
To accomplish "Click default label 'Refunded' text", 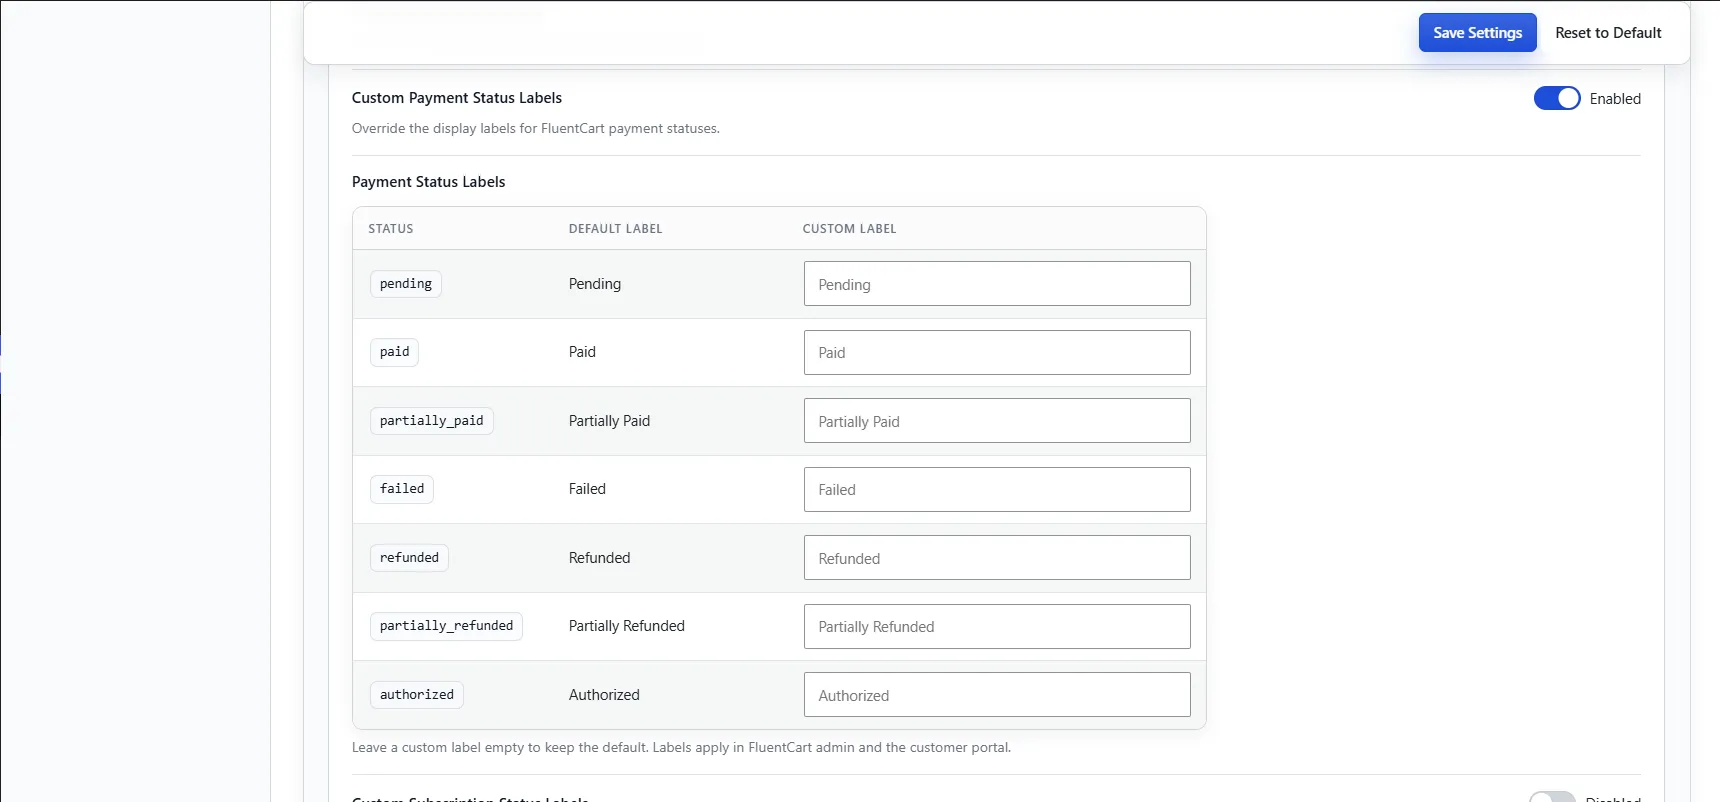I will pos(600,558).
